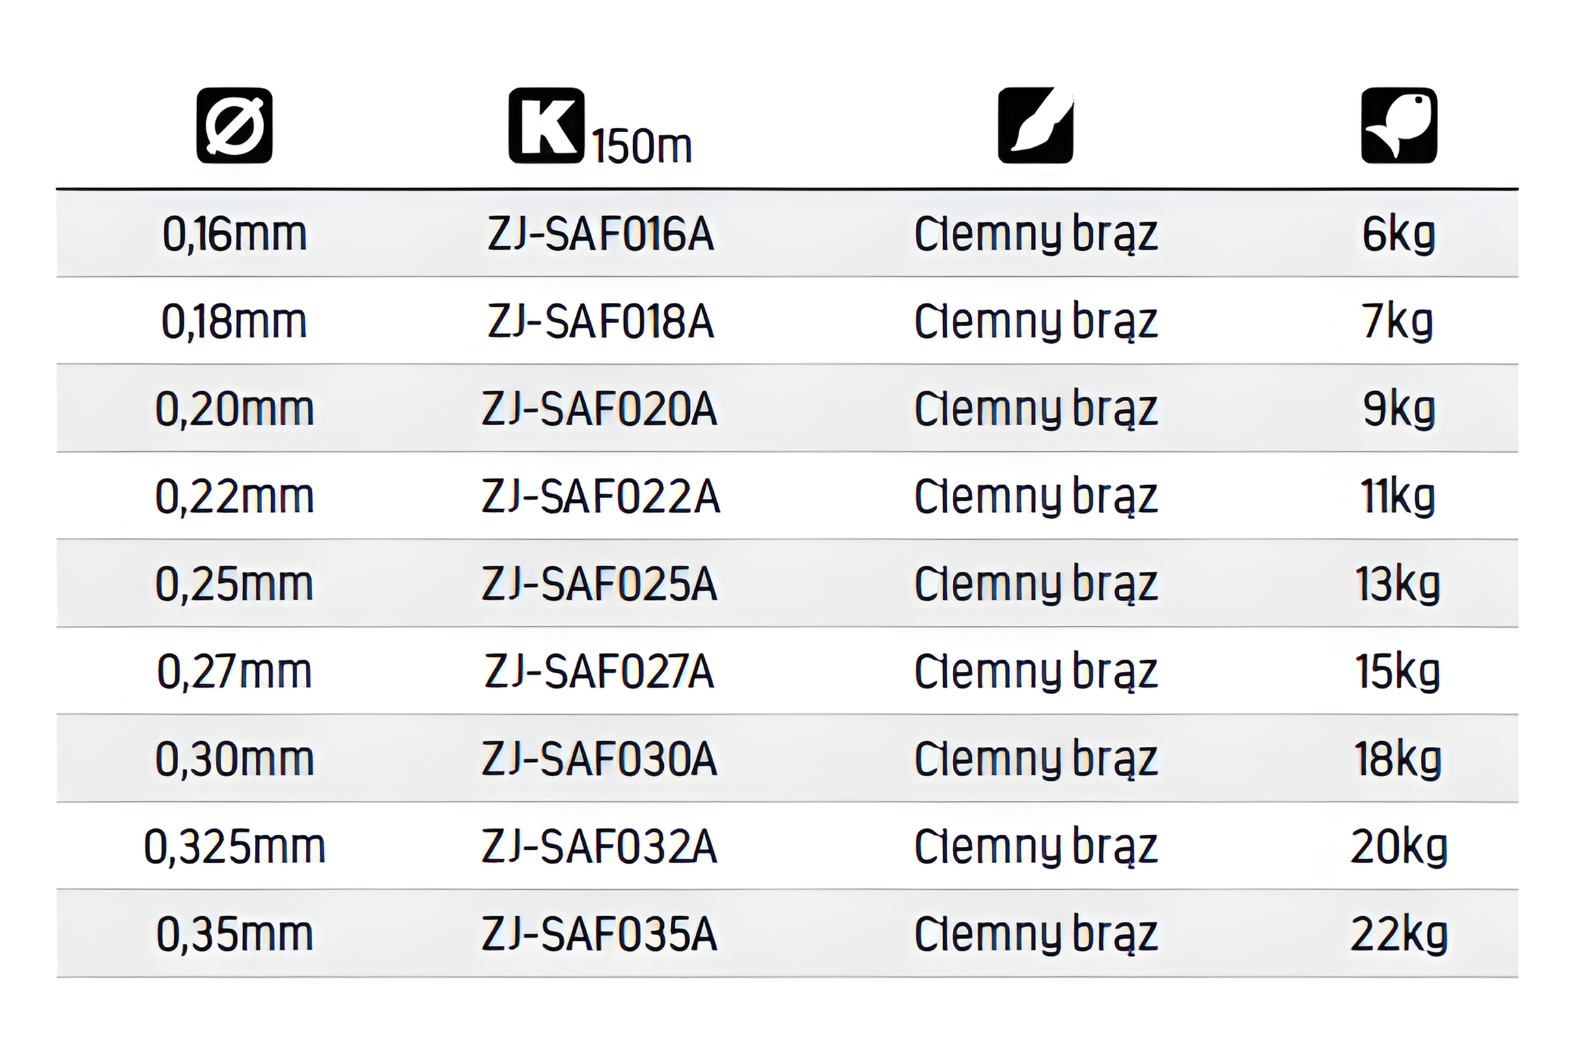Click the K spool length icon
The width and height of the screenshot is (1591, 1038).
click(546, 126)
